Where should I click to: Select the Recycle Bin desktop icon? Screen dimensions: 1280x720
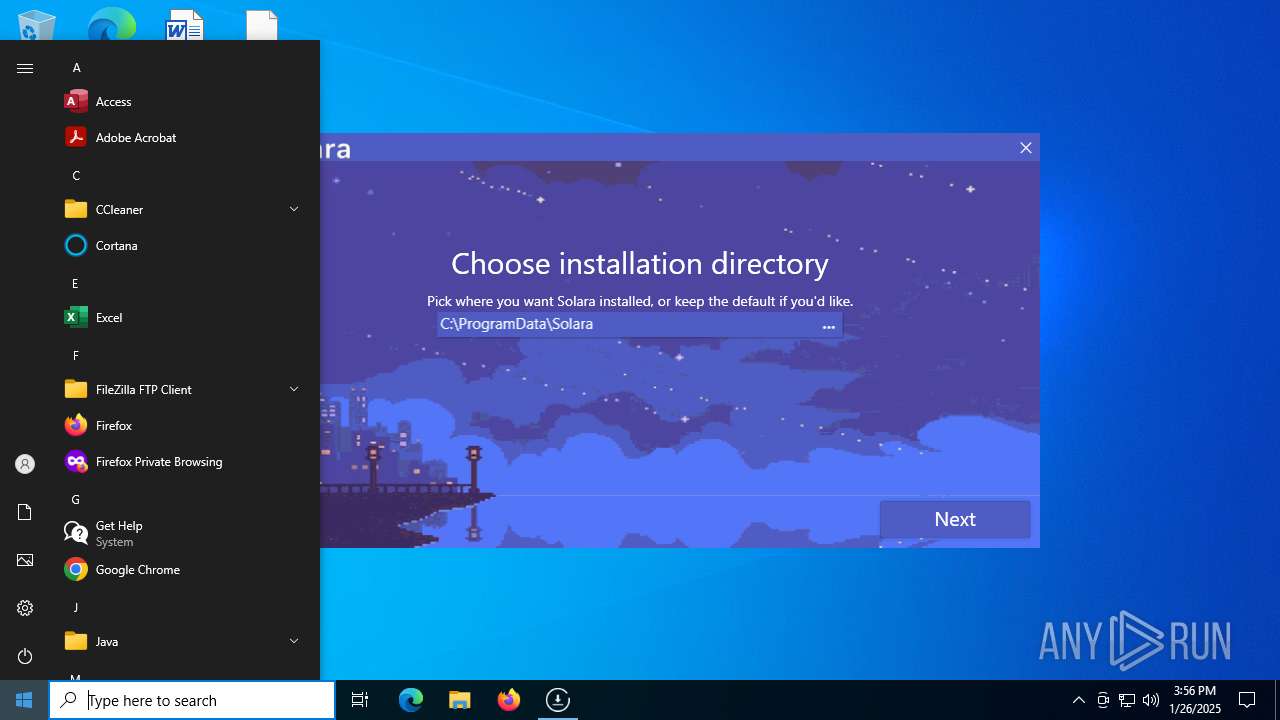(37, 24)
